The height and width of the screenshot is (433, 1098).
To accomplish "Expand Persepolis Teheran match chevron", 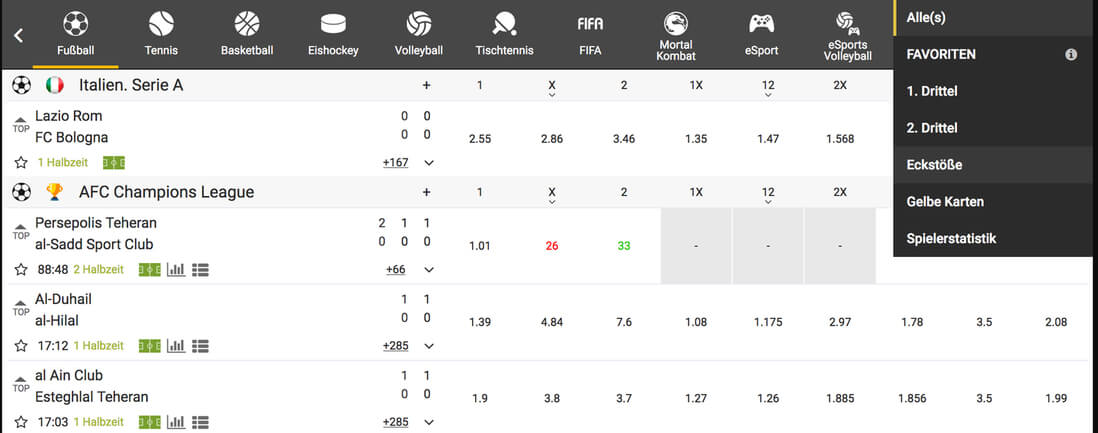I will pos(429,270).
